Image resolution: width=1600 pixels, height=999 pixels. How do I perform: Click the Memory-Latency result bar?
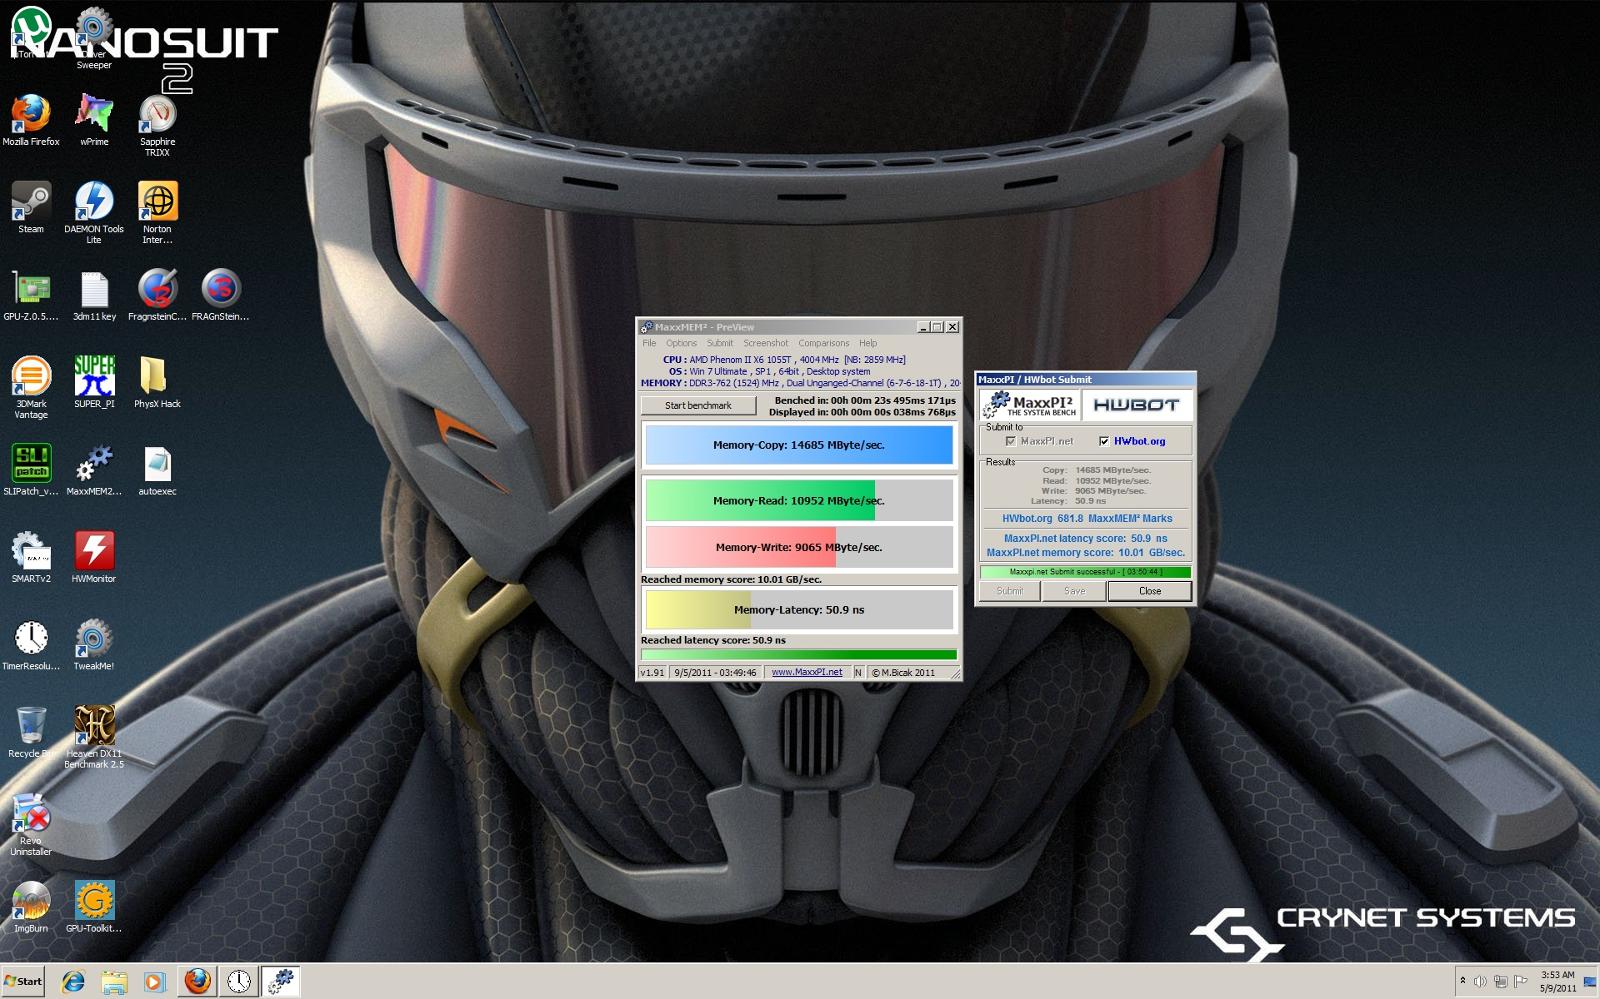click(799, 609)
